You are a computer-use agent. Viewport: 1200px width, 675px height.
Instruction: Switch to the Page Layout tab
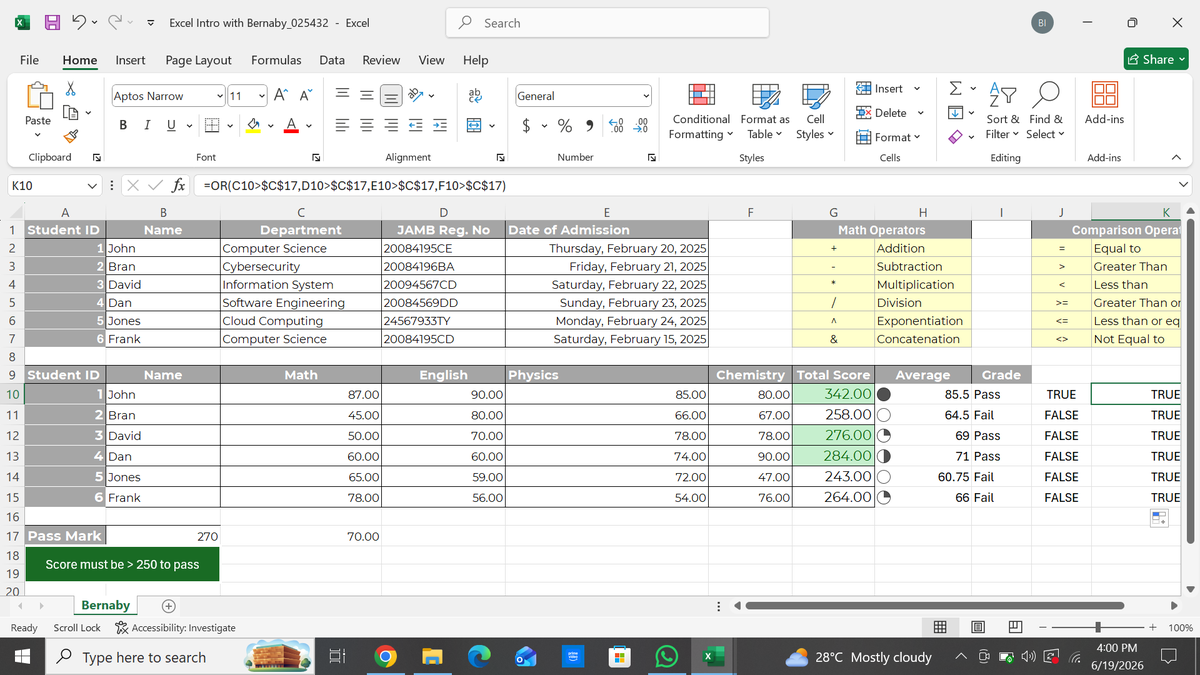point(198,60)
